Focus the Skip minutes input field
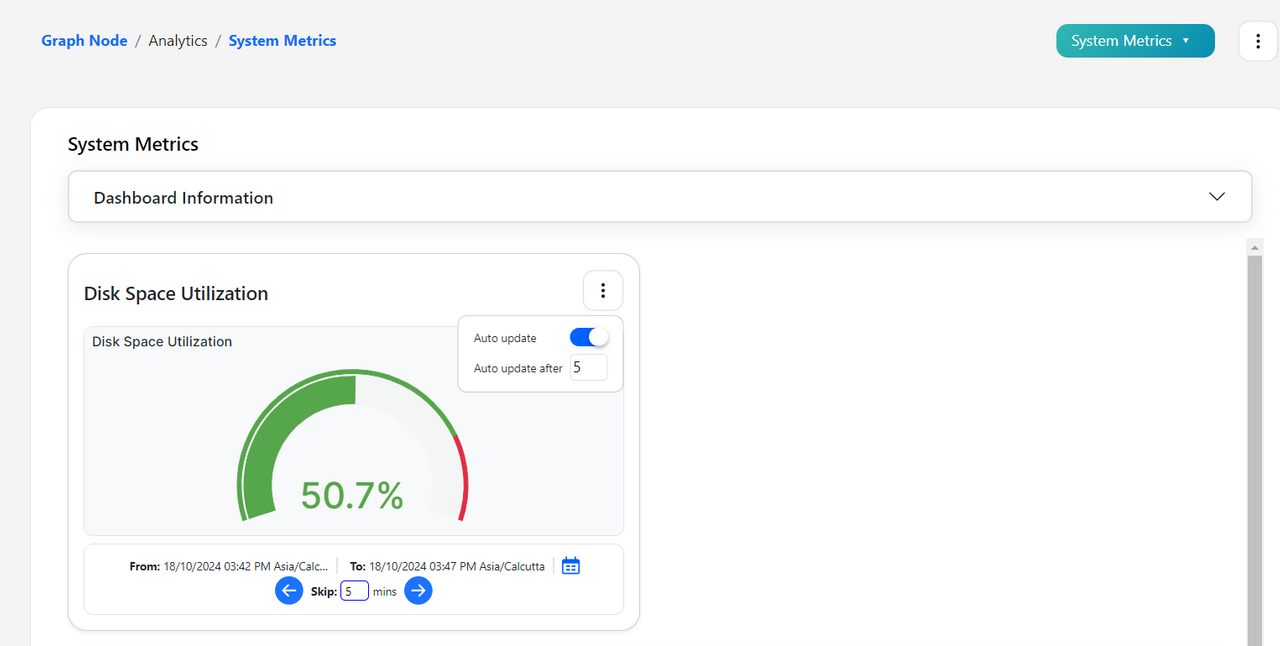 354,591
